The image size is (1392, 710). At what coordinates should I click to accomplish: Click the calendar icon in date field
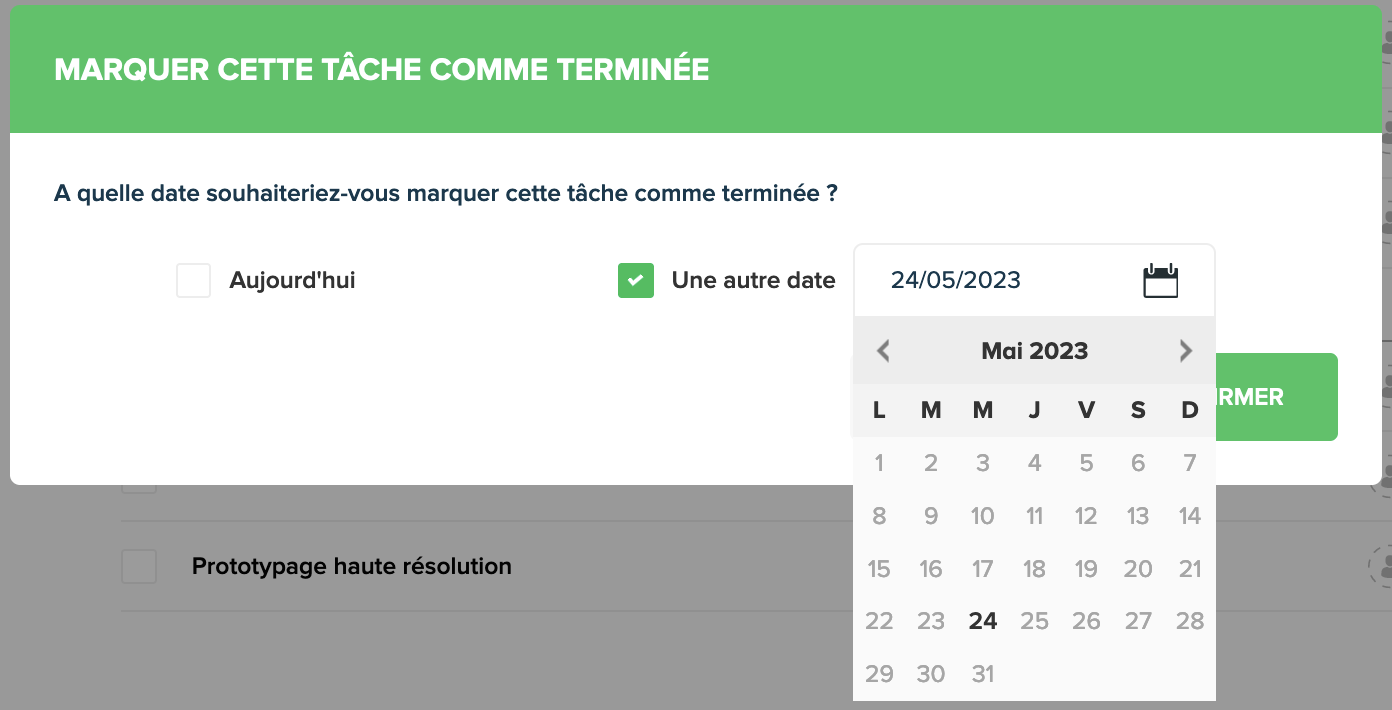1160,280
